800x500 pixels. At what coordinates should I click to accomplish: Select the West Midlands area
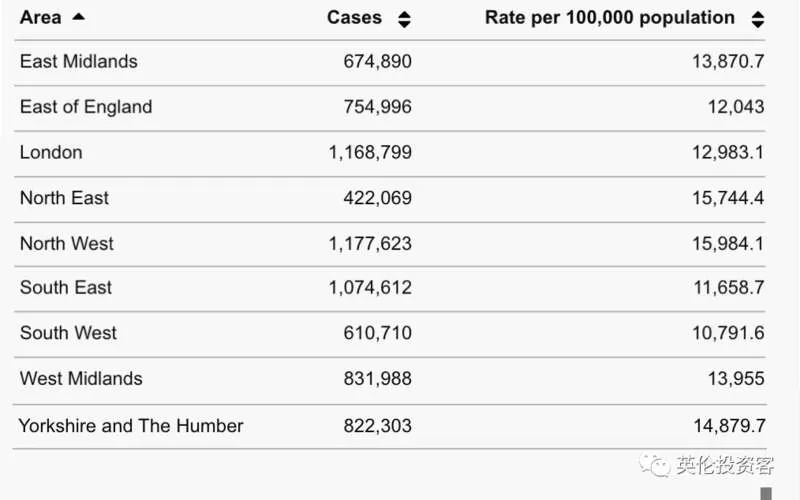point(81,379)
